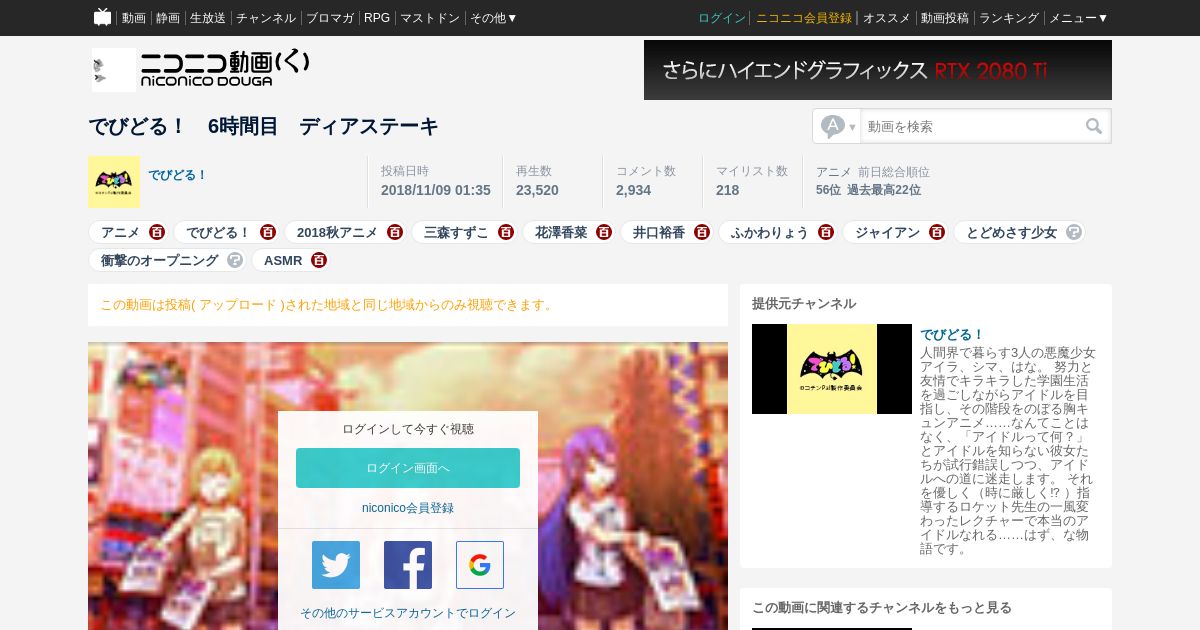Click the Niconico TV icon in top bar

102,17
